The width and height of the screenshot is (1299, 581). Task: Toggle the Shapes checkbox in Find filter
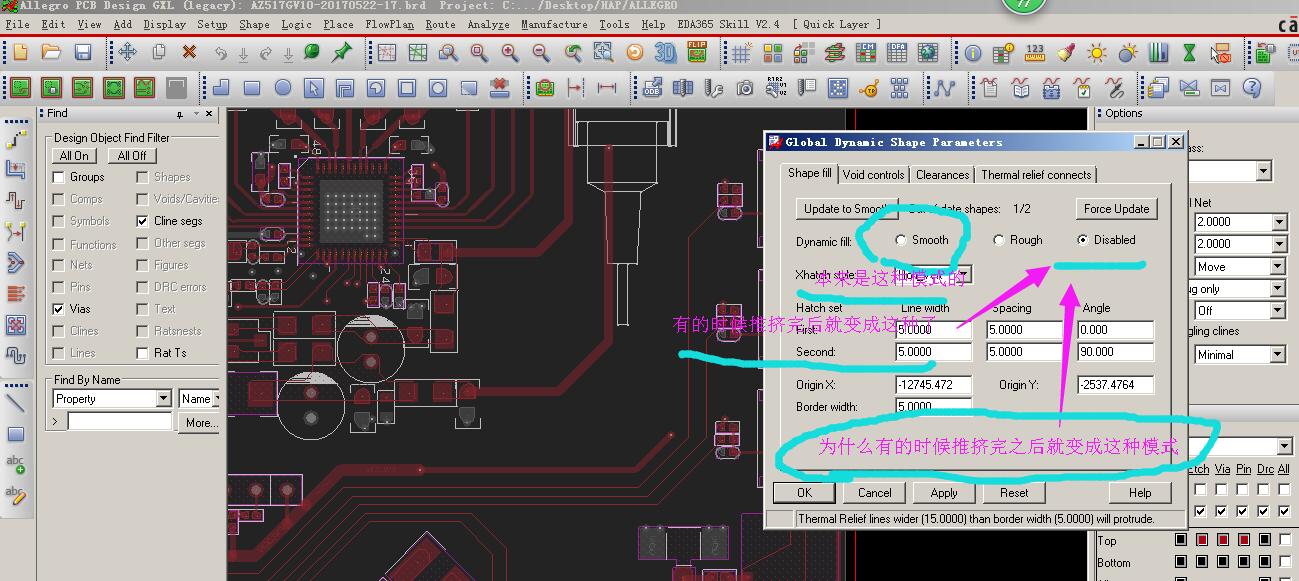[143, 177]
